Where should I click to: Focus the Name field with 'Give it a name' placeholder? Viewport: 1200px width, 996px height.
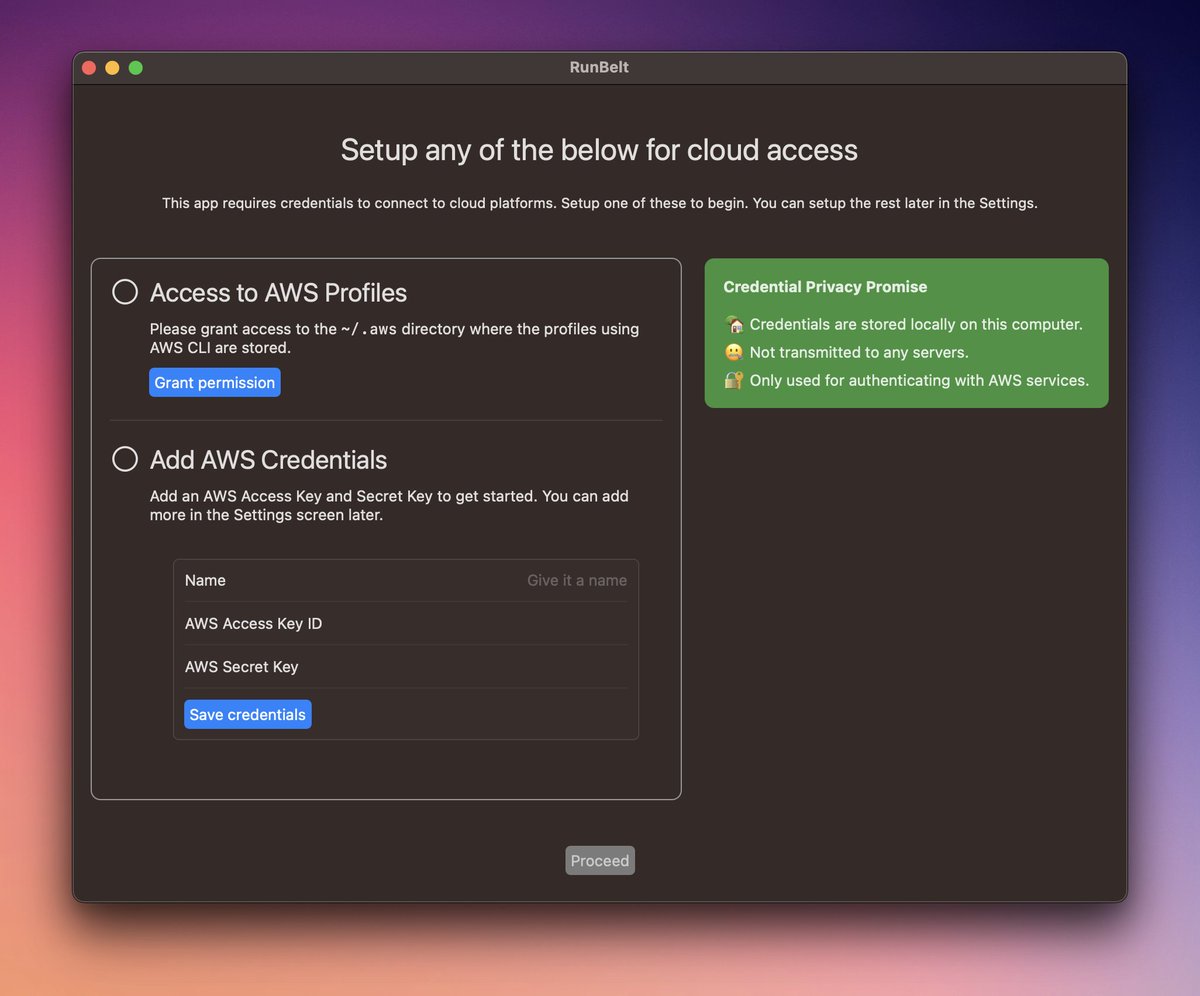[406, 581]
